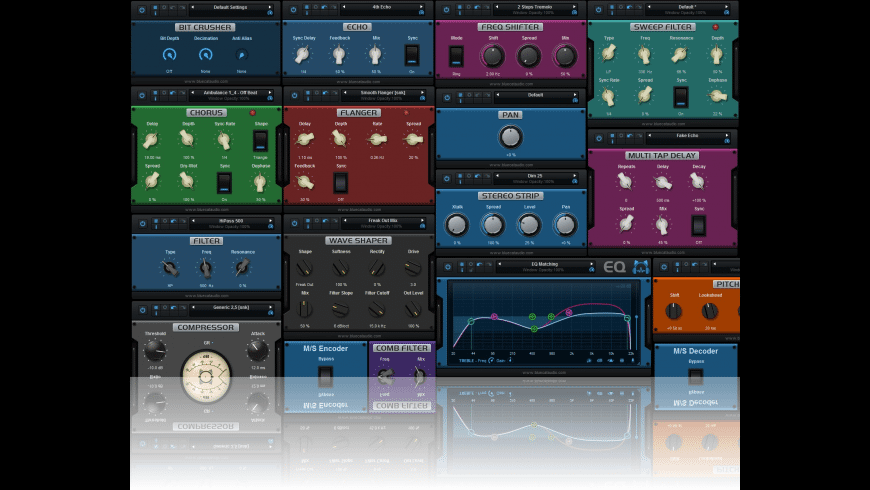
Task: Click the Compressor Threshold knob
Action: pyautogui.click(x=155, y=350)
